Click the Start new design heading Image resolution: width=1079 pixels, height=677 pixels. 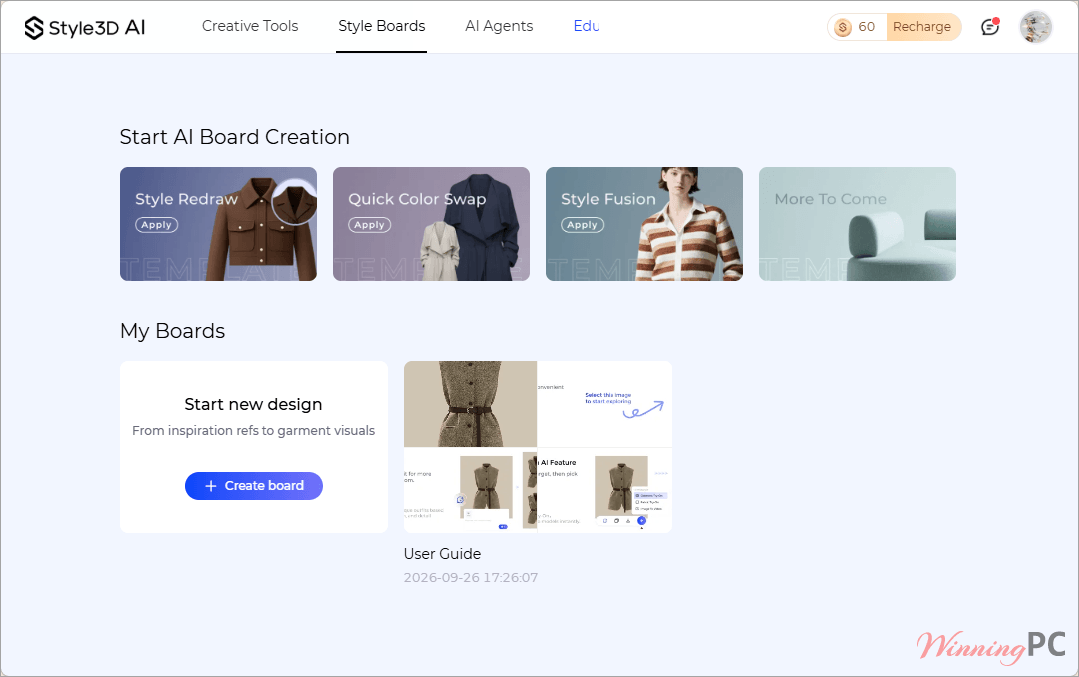(253, 405)
